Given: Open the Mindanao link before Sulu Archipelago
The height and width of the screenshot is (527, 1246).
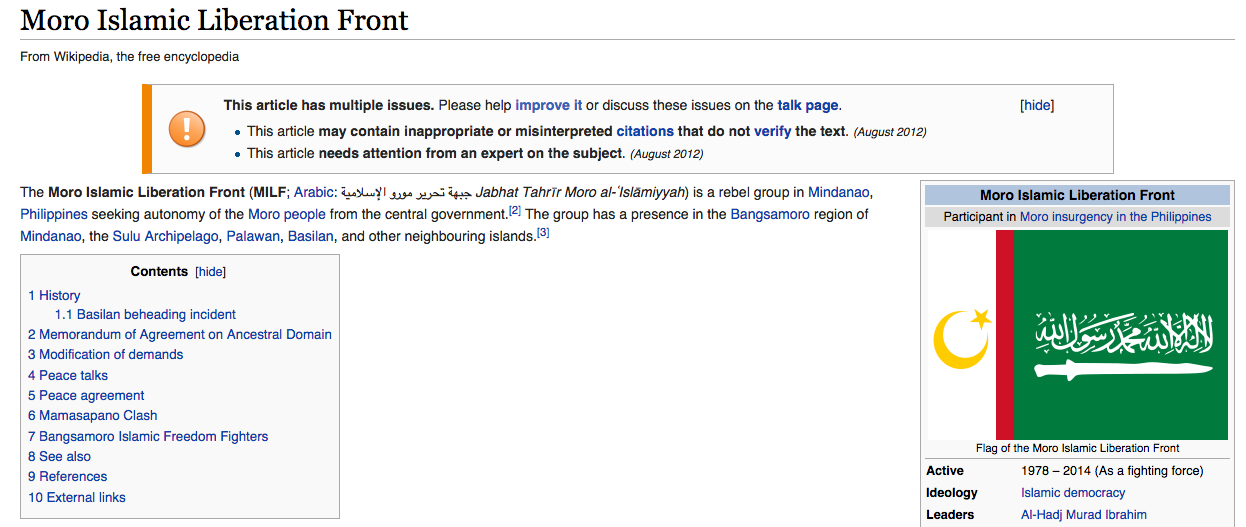Looking at the screenshot, I should 51,236.
